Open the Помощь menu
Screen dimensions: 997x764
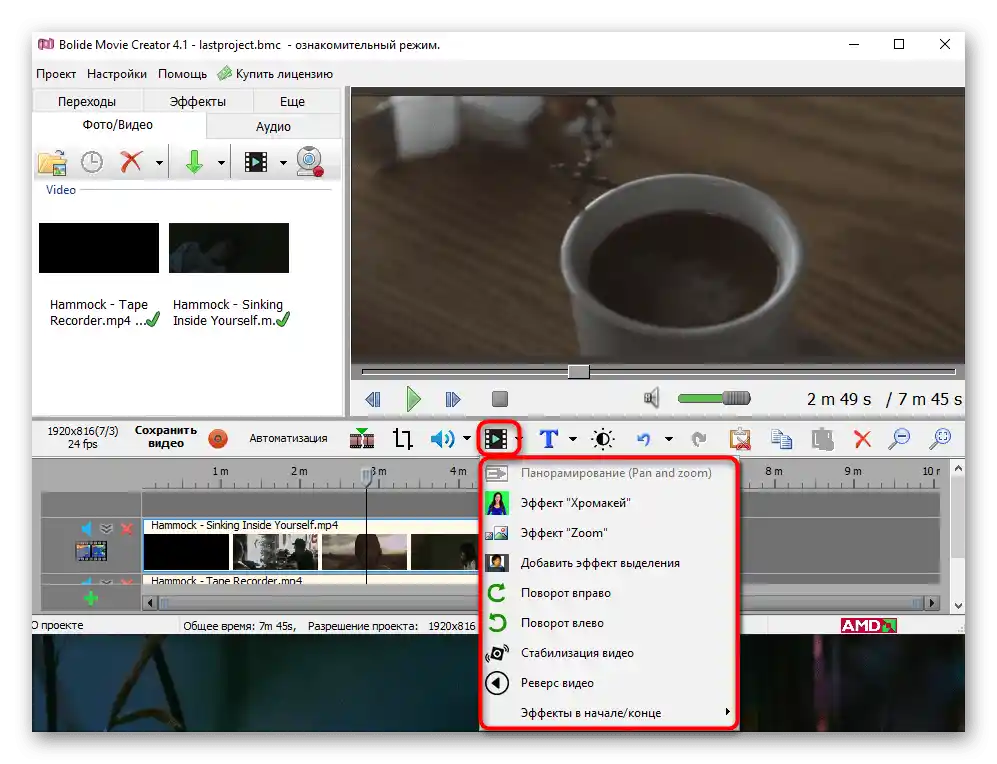pyautogui.click(x=182, y=74)
